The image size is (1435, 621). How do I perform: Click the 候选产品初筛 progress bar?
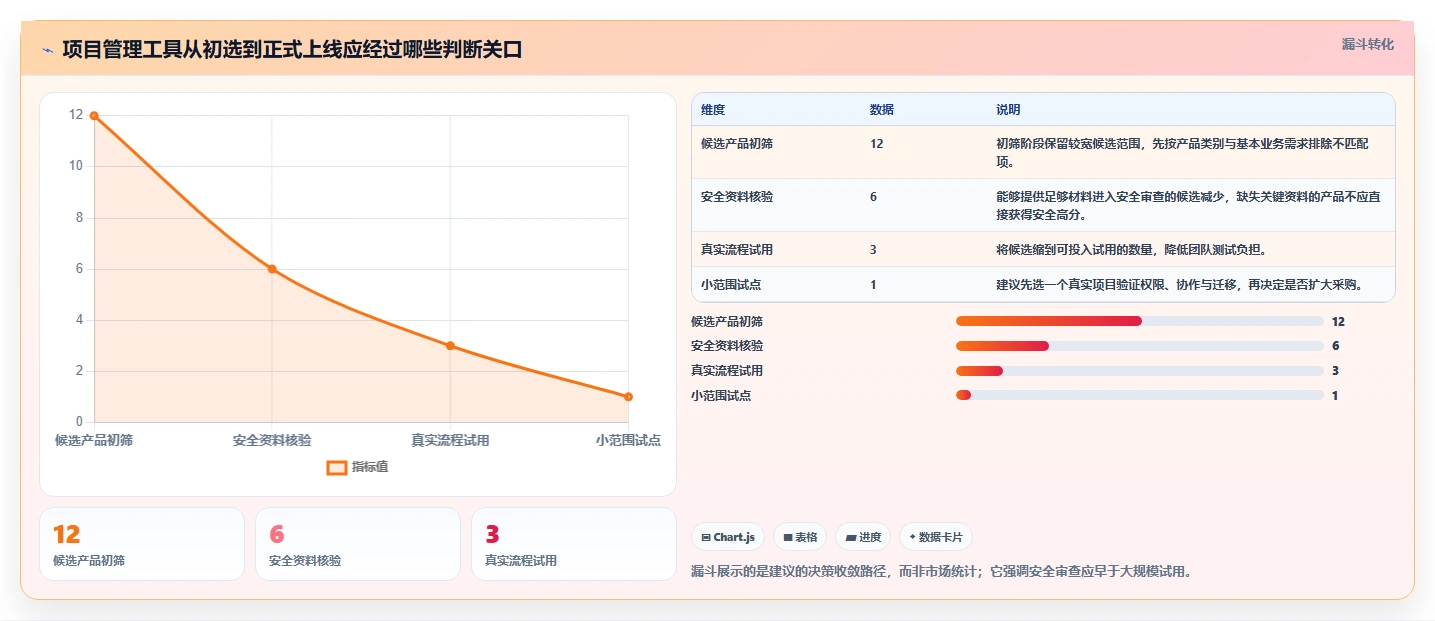tap(1140, 321)
